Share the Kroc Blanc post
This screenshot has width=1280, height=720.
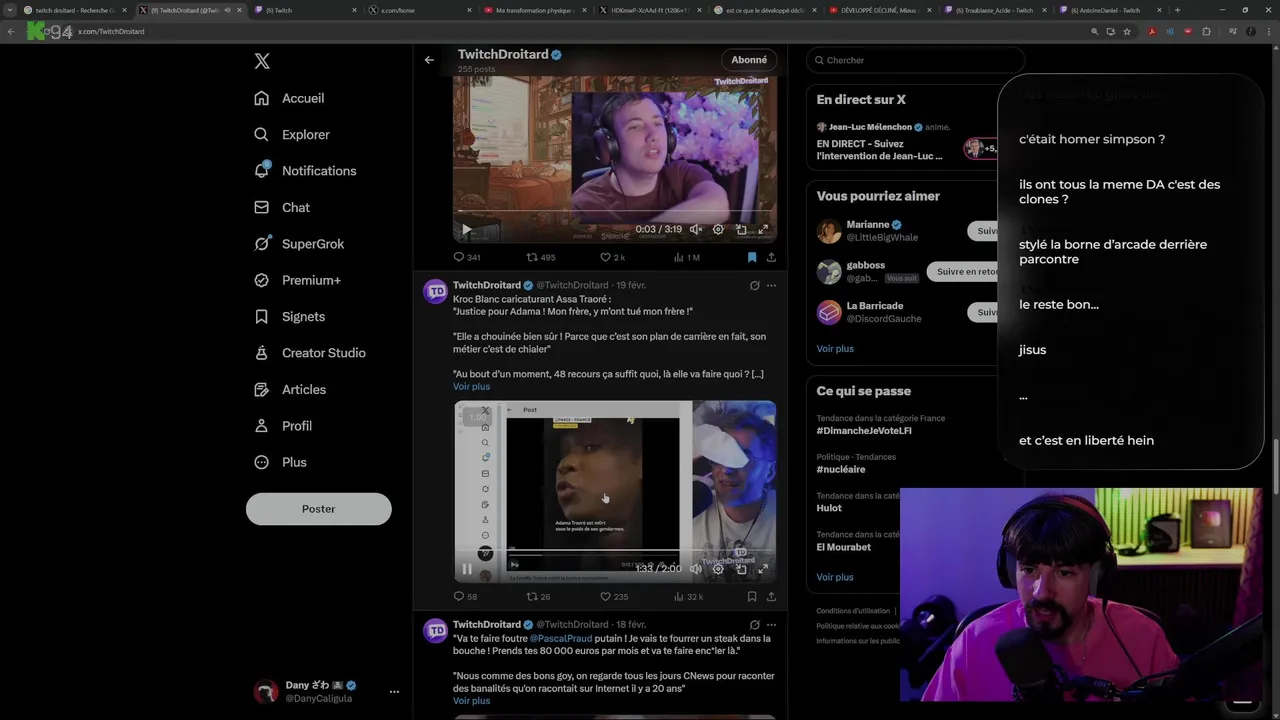tap(771, 596)
